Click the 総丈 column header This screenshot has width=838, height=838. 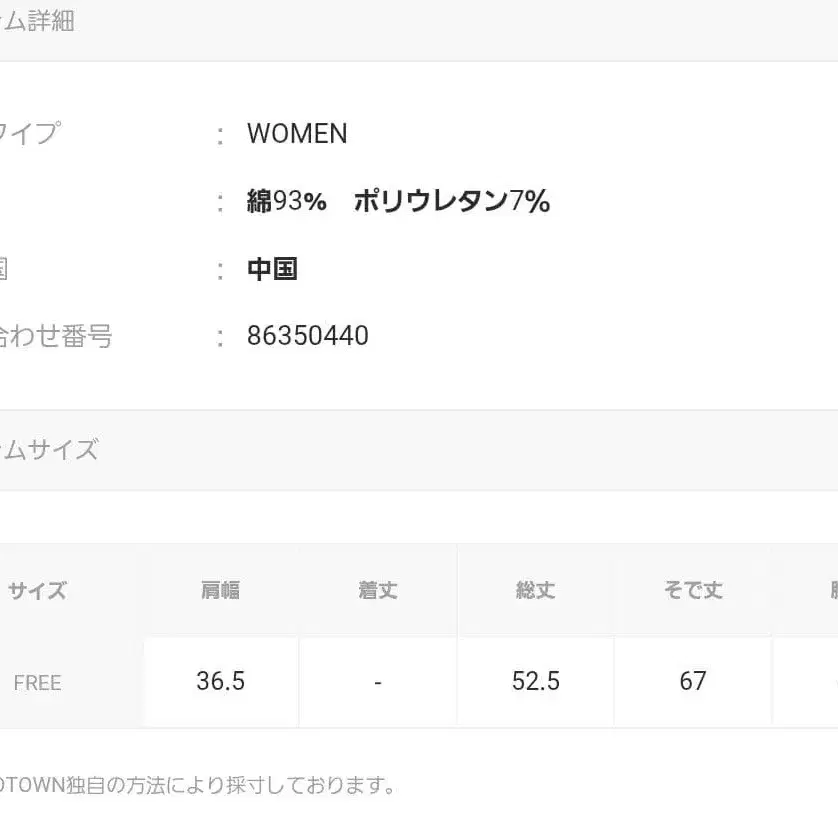coord(535,590)
